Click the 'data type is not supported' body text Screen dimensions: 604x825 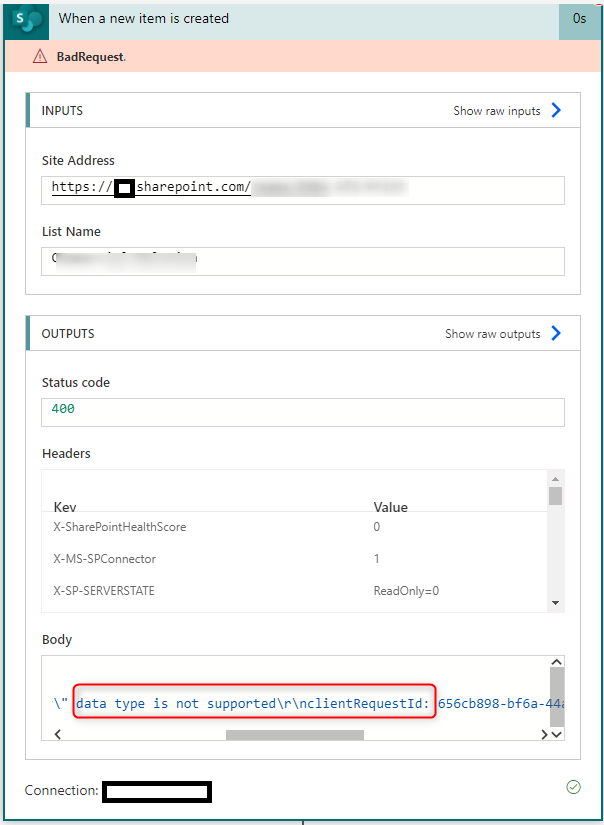click(176, 703)
